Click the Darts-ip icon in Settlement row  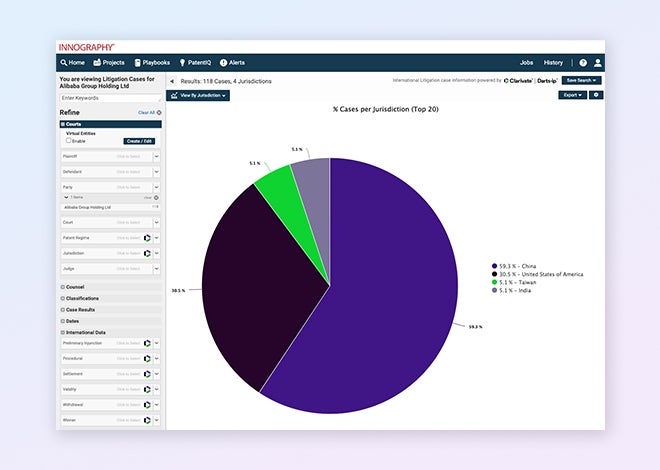tap(146, 373)
